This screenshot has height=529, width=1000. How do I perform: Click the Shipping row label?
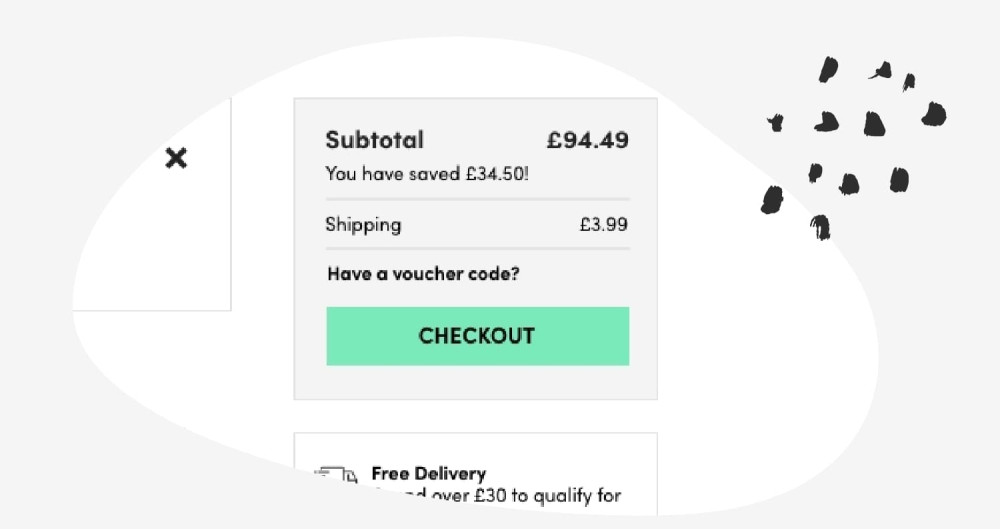(363, 225)
